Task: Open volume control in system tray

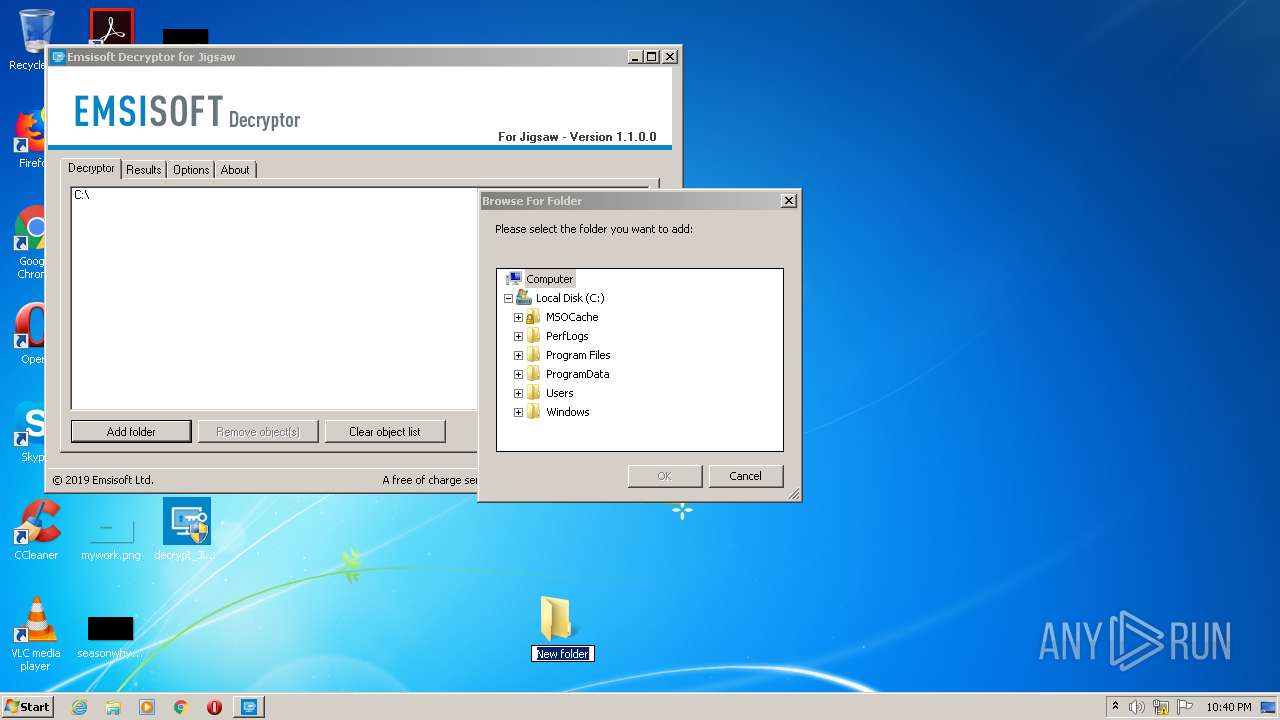Action: pos(1137,707)
